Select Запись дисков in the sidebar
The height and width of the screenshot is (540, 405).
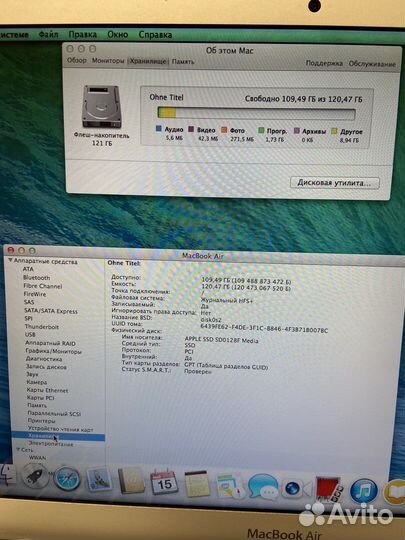point(46,367)
